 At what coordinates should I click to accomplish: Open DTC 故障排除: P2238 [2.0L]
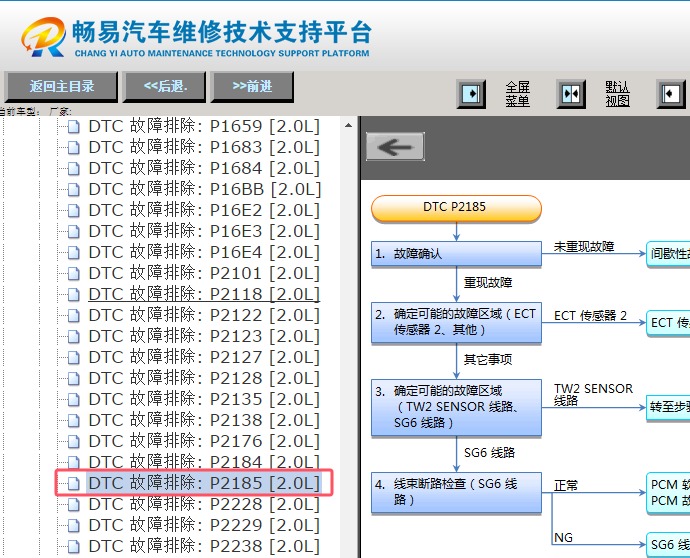point(204,547)
